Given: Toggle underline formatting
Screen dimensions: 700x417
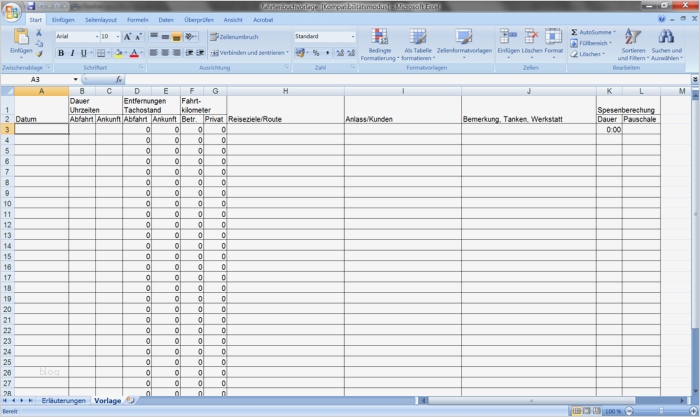Looking at the screenshot, I should [x=83, y=53].
